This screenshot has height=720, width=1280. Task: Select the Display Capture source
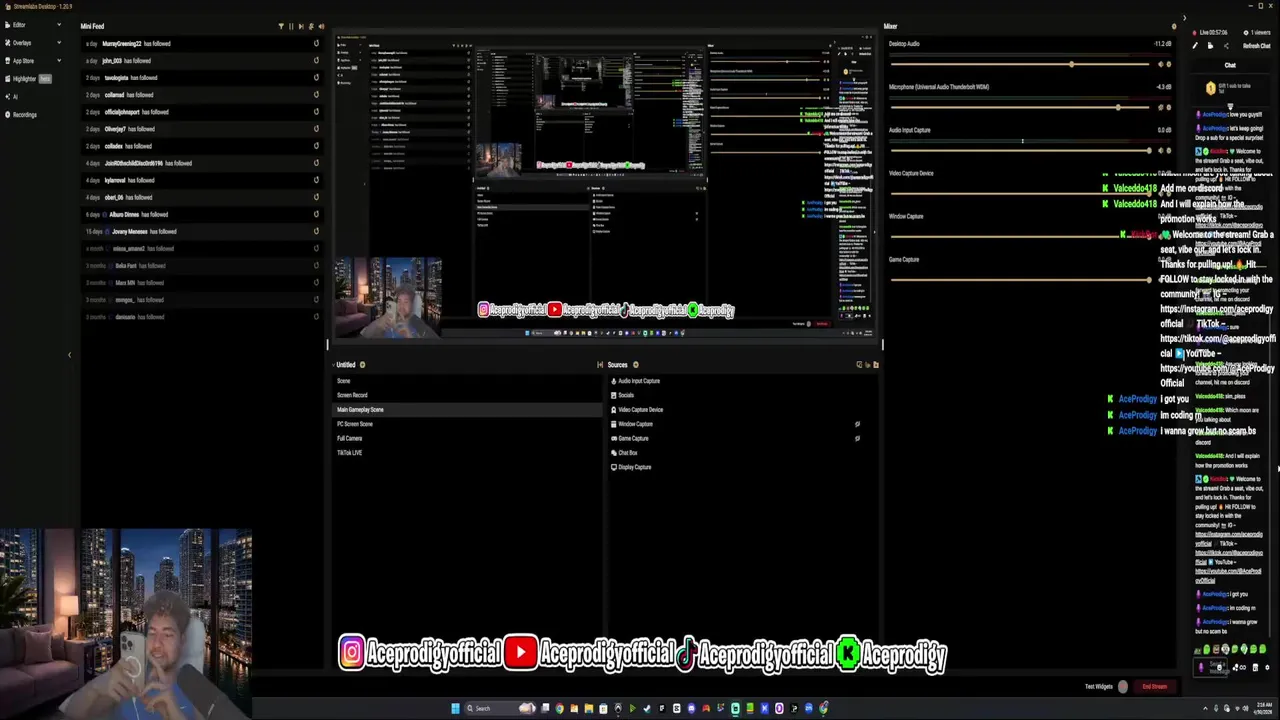click(x=742, y=467)
